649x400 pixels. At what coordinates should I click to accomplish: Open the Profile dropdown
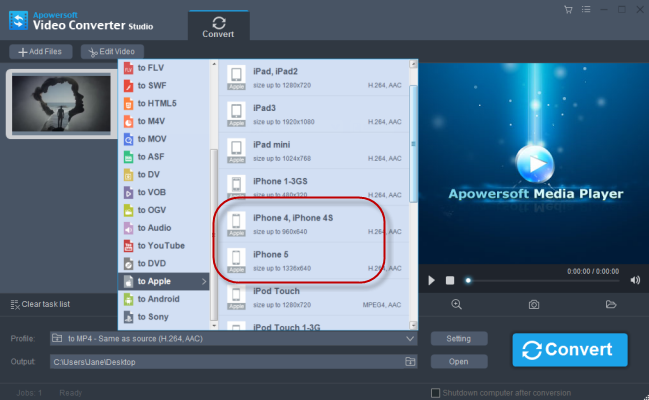(x=233, y=339)
